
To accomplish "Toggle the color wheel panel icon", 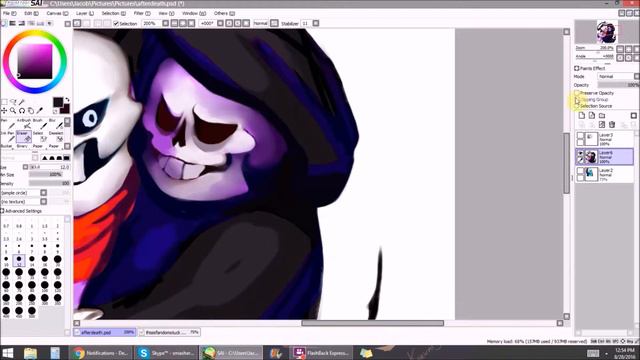I will click(x=4, y=24).
